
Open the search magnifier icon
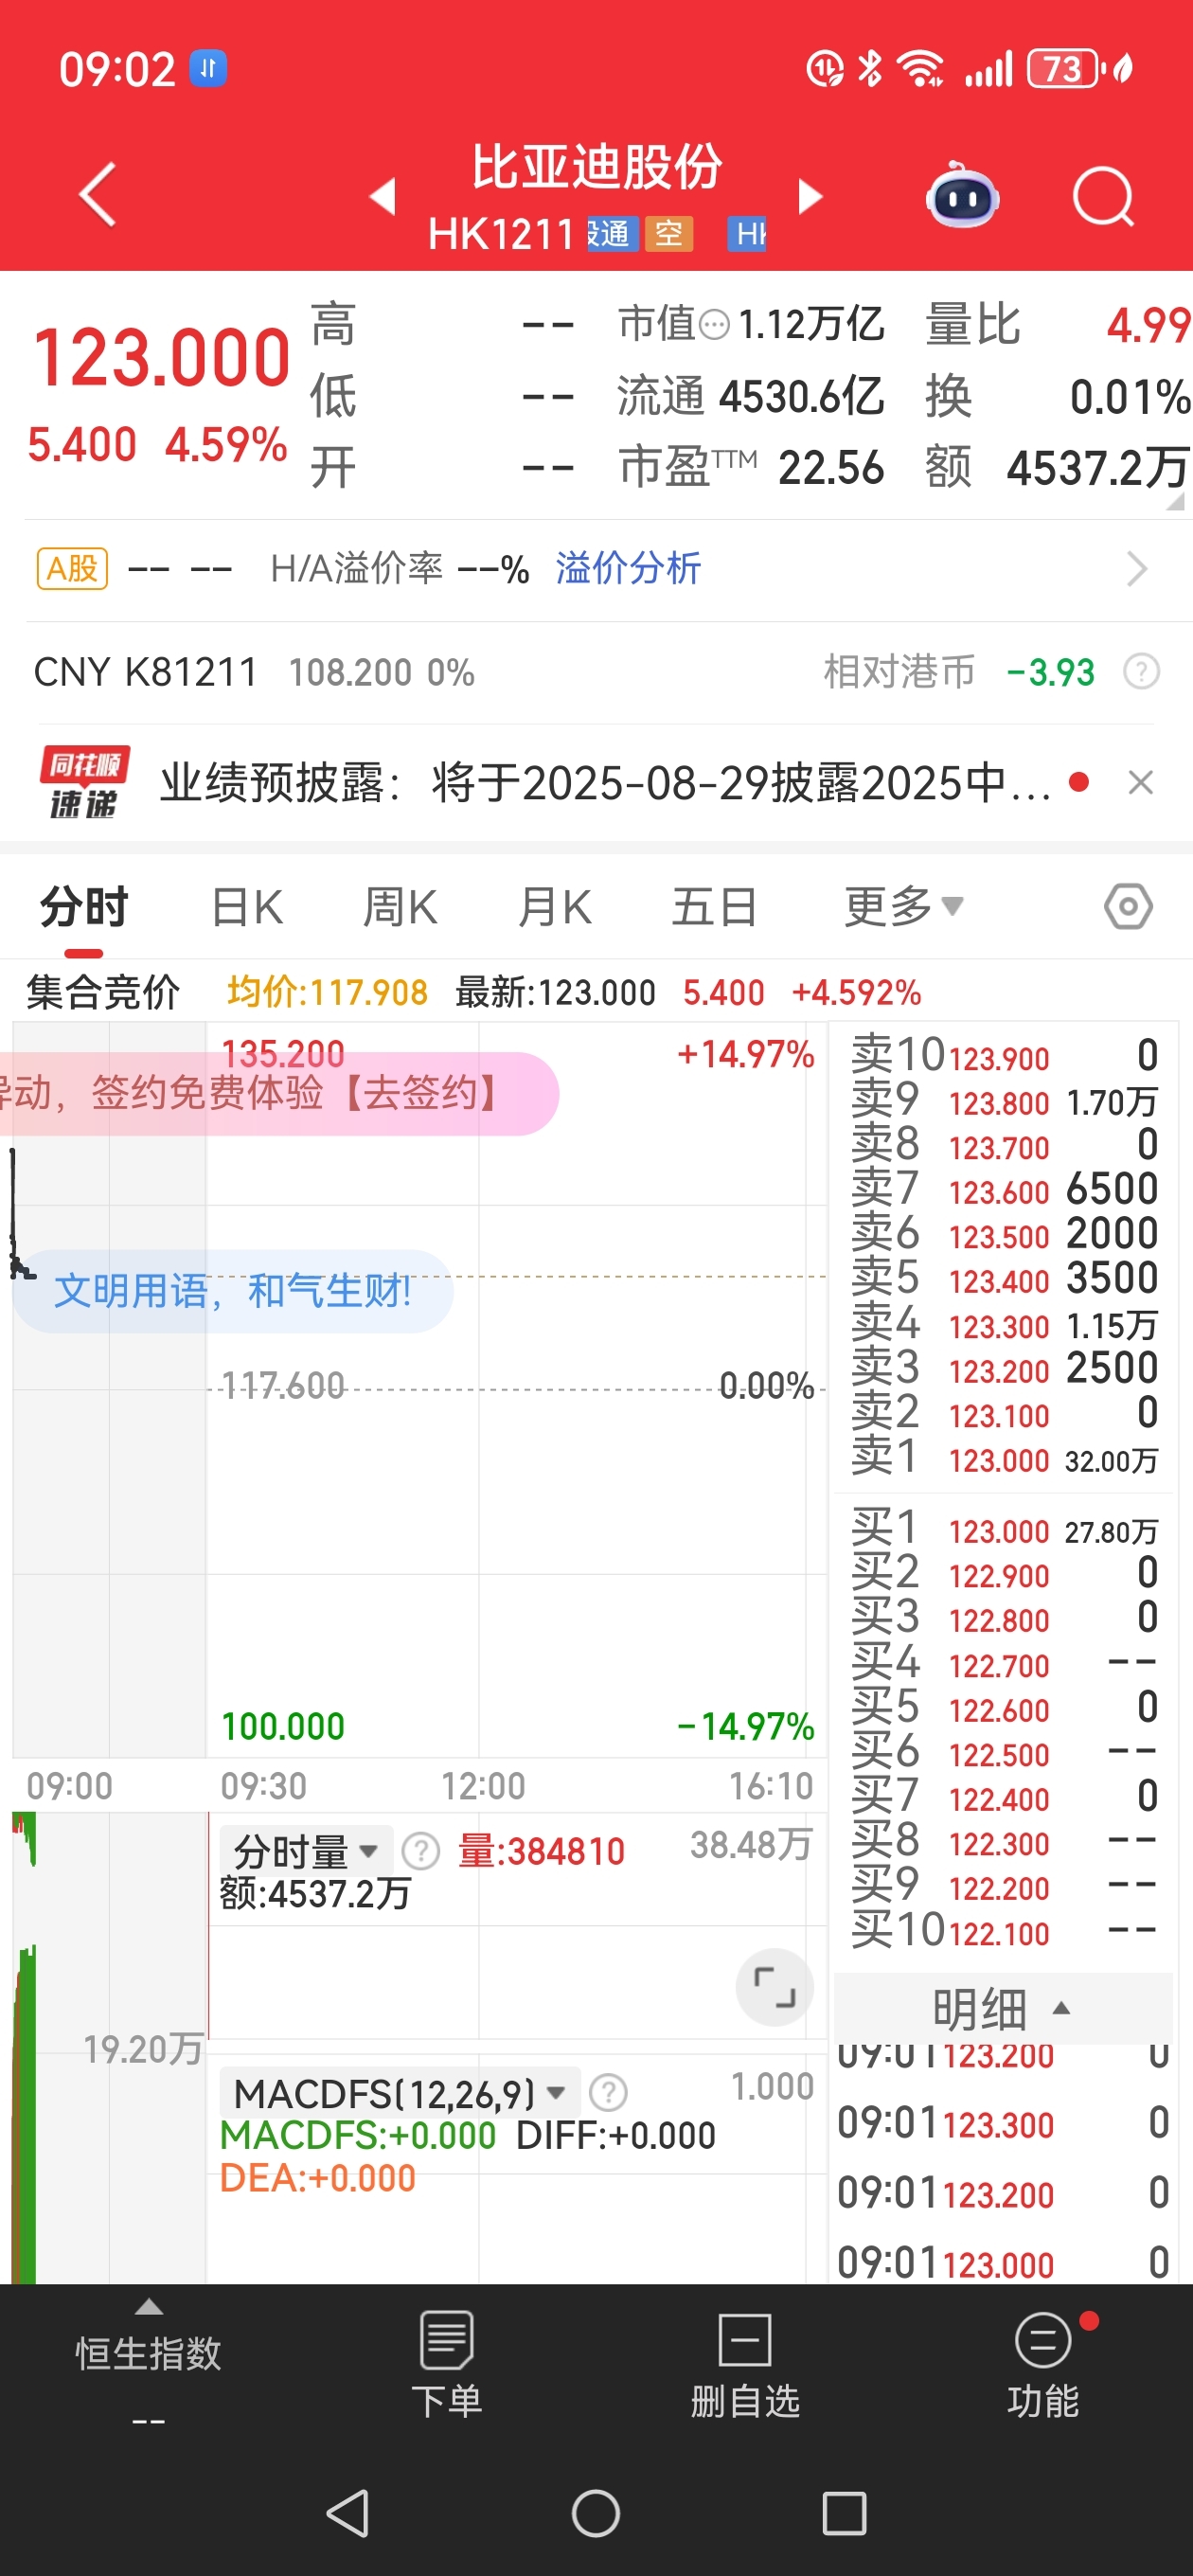1103,197
